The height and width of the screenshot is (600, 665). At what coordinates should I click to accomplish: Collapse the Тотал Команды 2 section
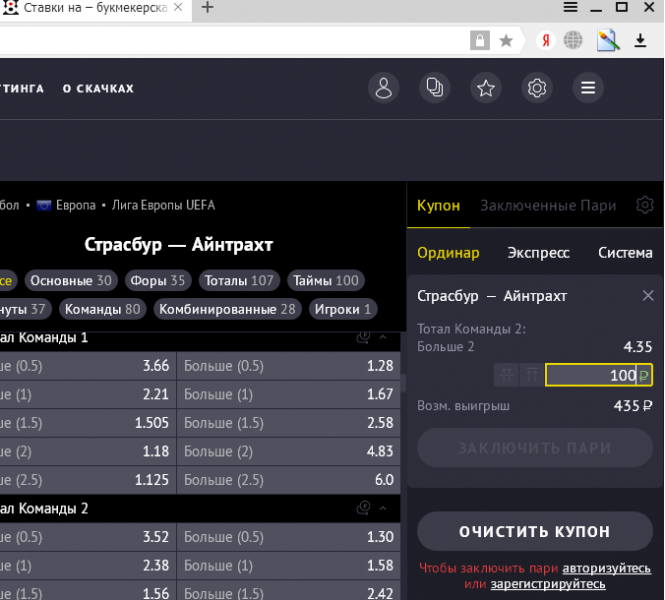point(383,508)
